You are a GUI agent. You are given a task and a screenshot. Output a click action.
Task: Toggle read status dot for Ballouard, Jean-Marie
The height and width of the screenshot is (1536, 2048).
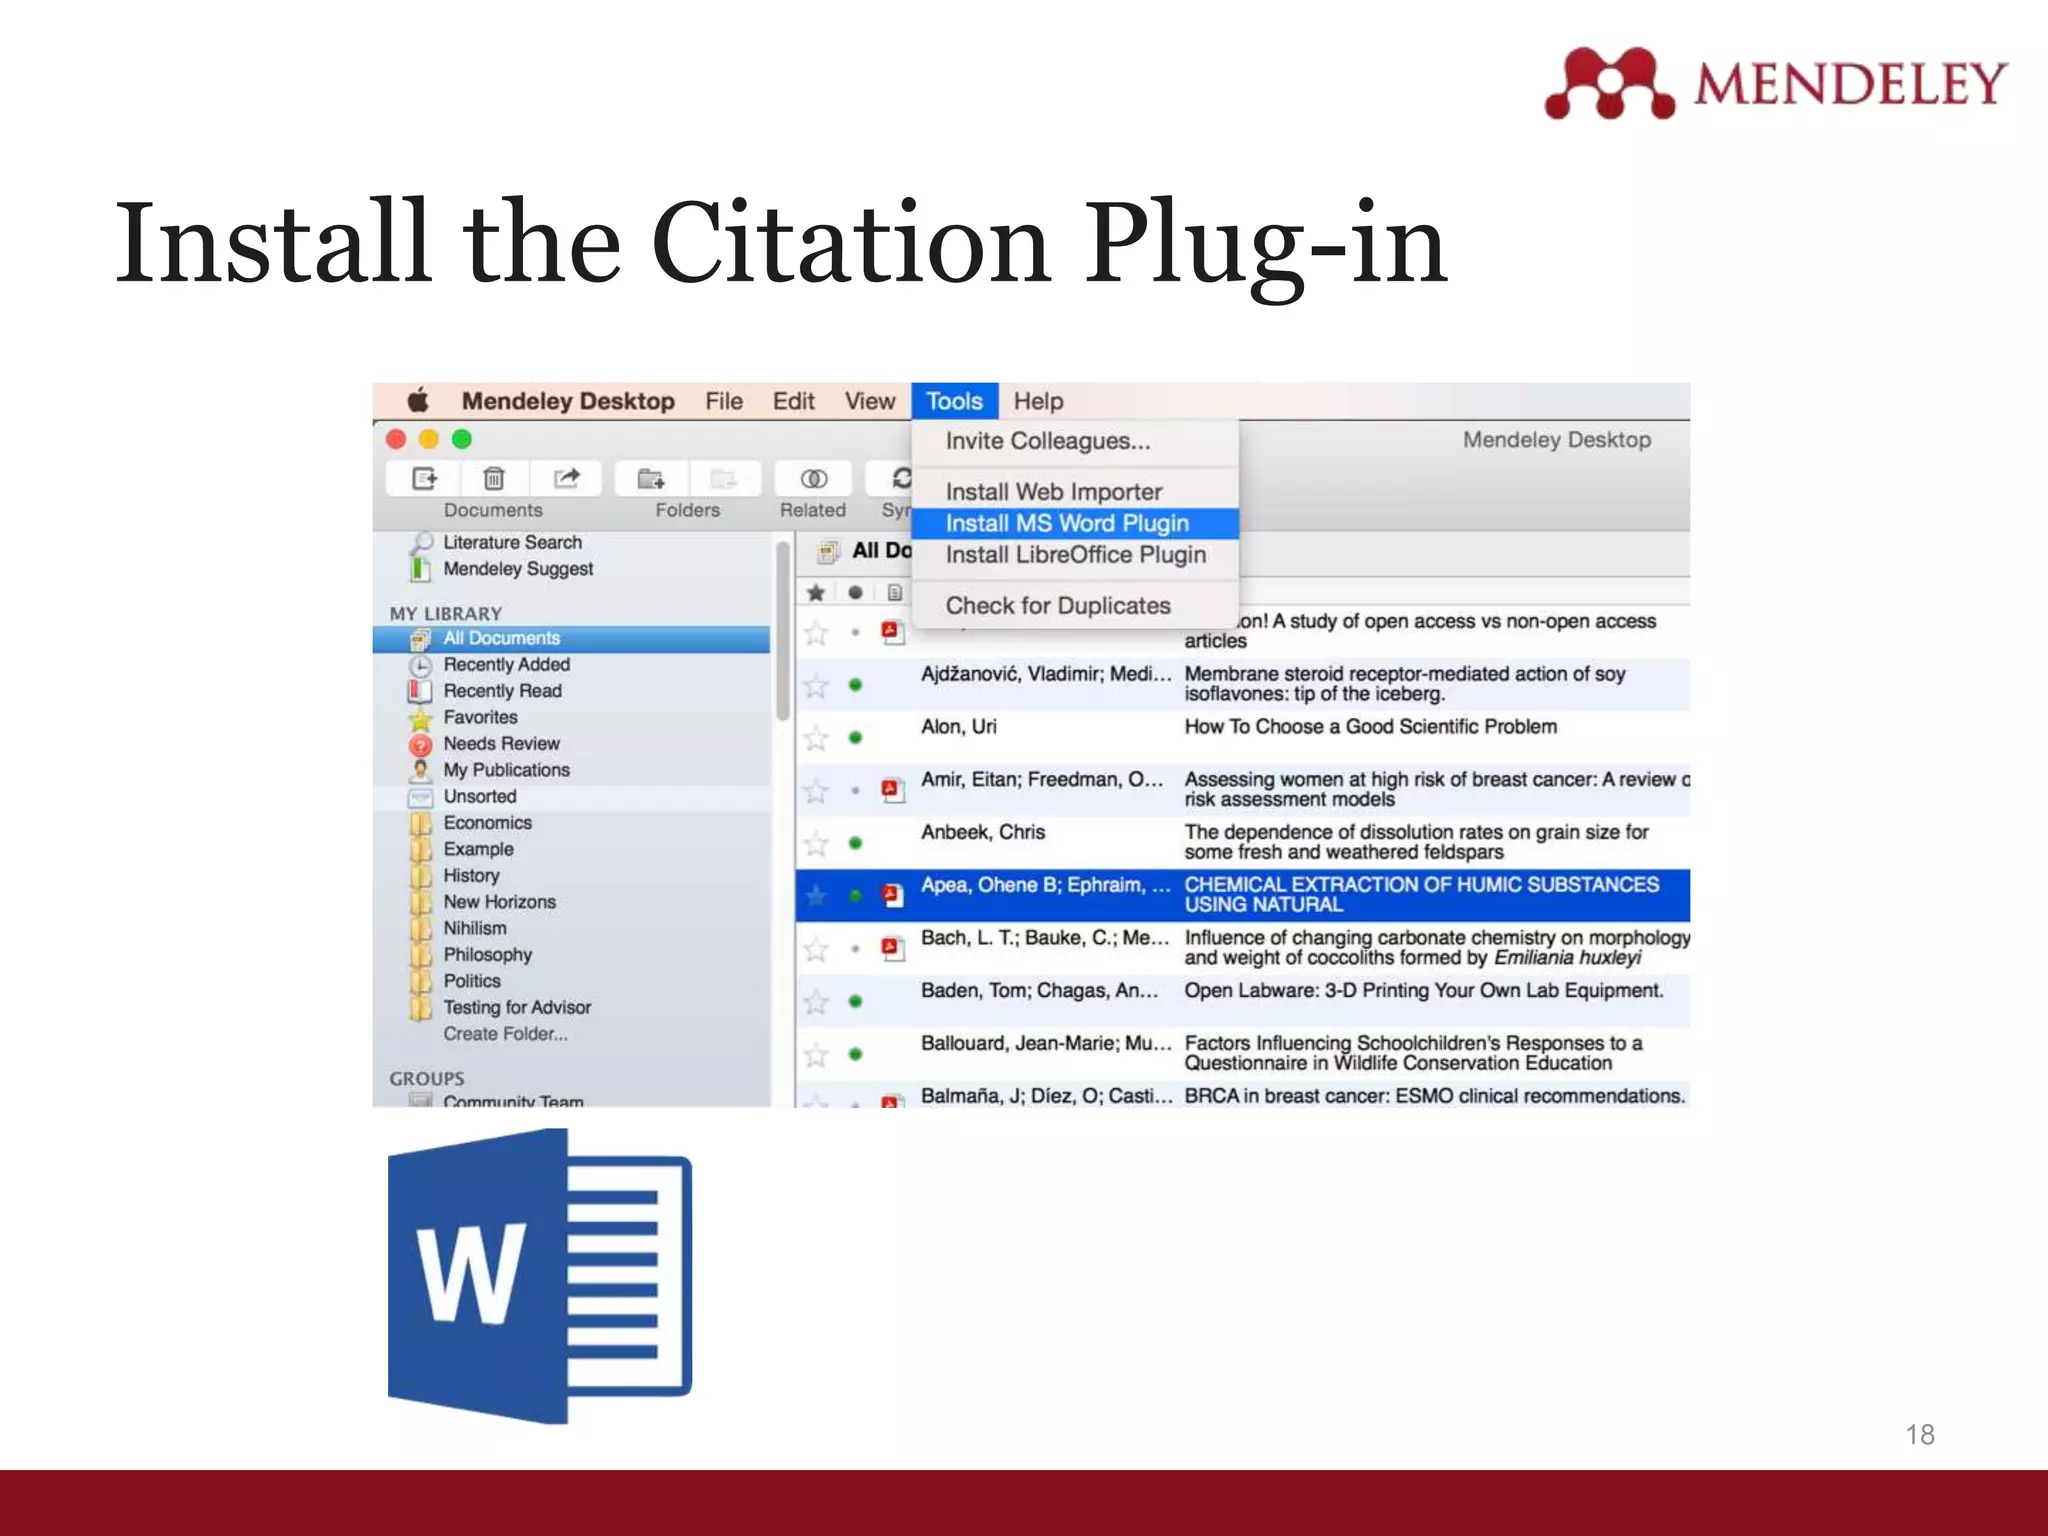pyautogui.click(x=855, y=1054)
